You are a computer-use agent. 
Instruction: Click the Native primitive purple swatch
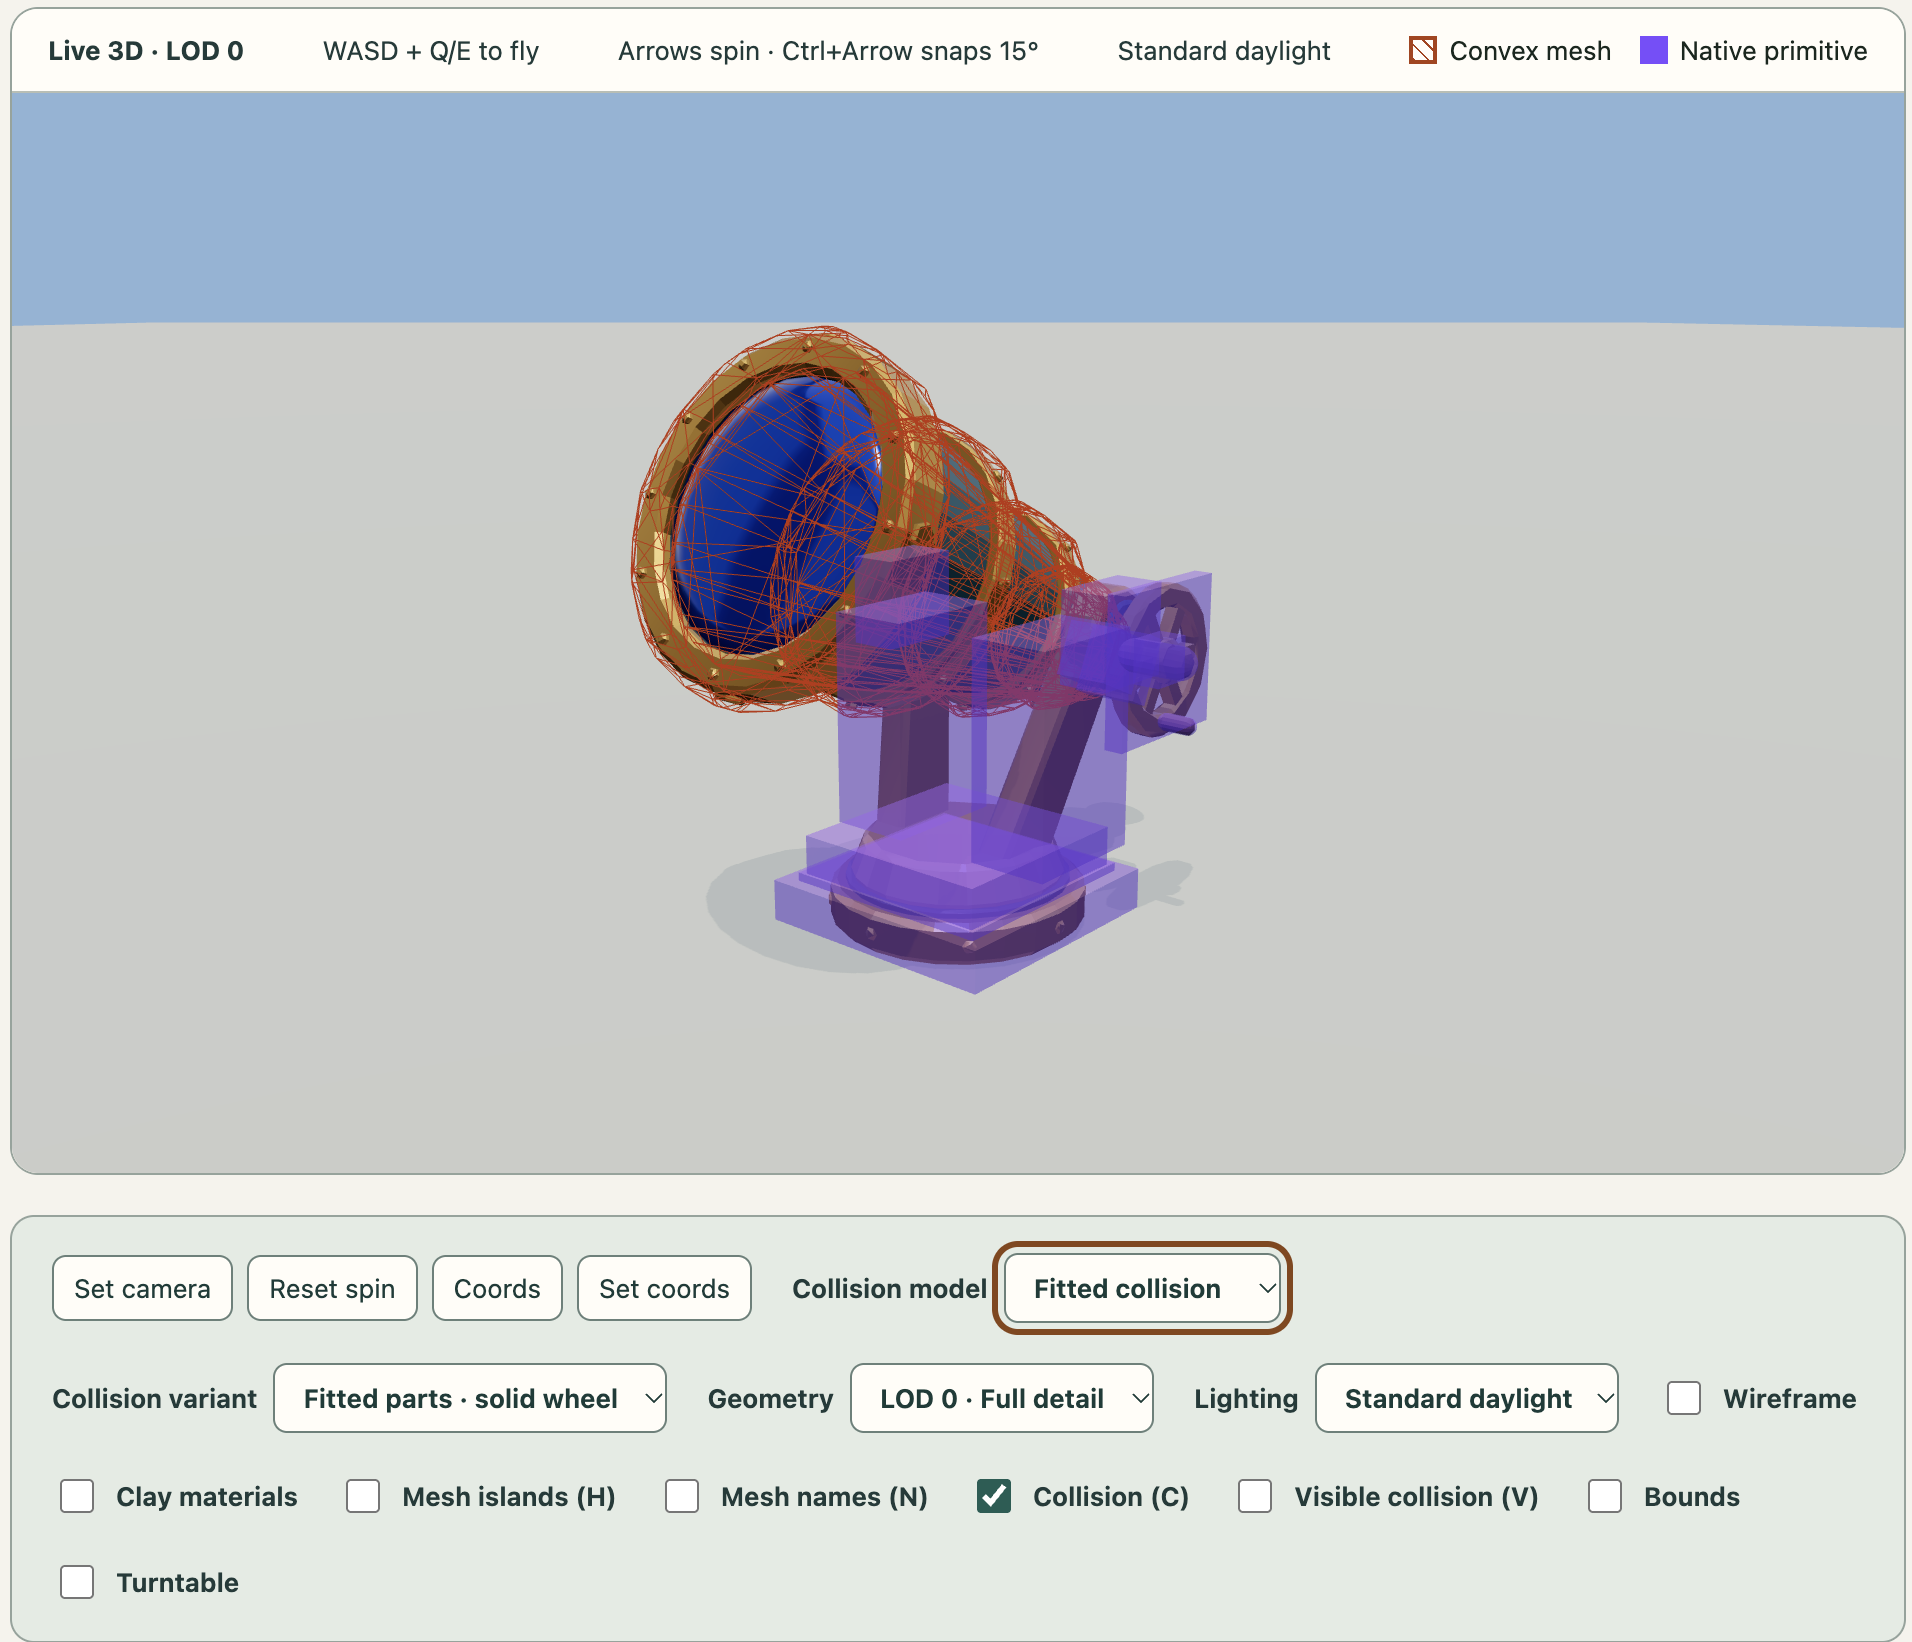[x=1654, y=50]
